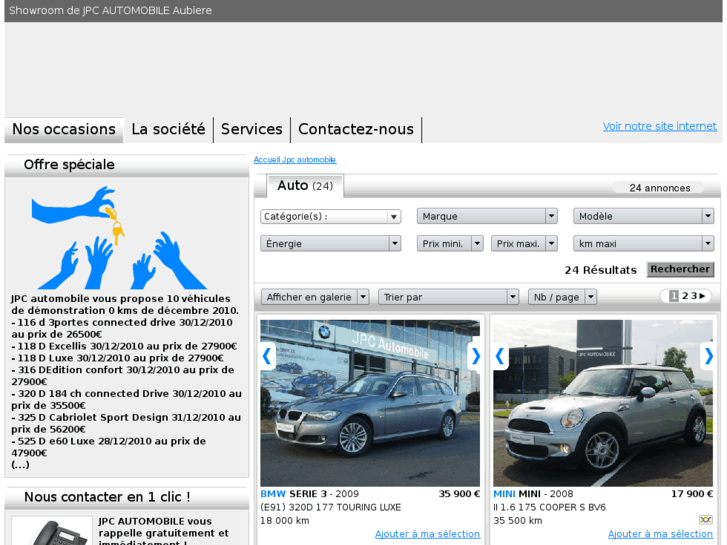Open the BMW Serie 3 car photo
The height and width of the screenshot is (545, 727).
tap(370, 403)
